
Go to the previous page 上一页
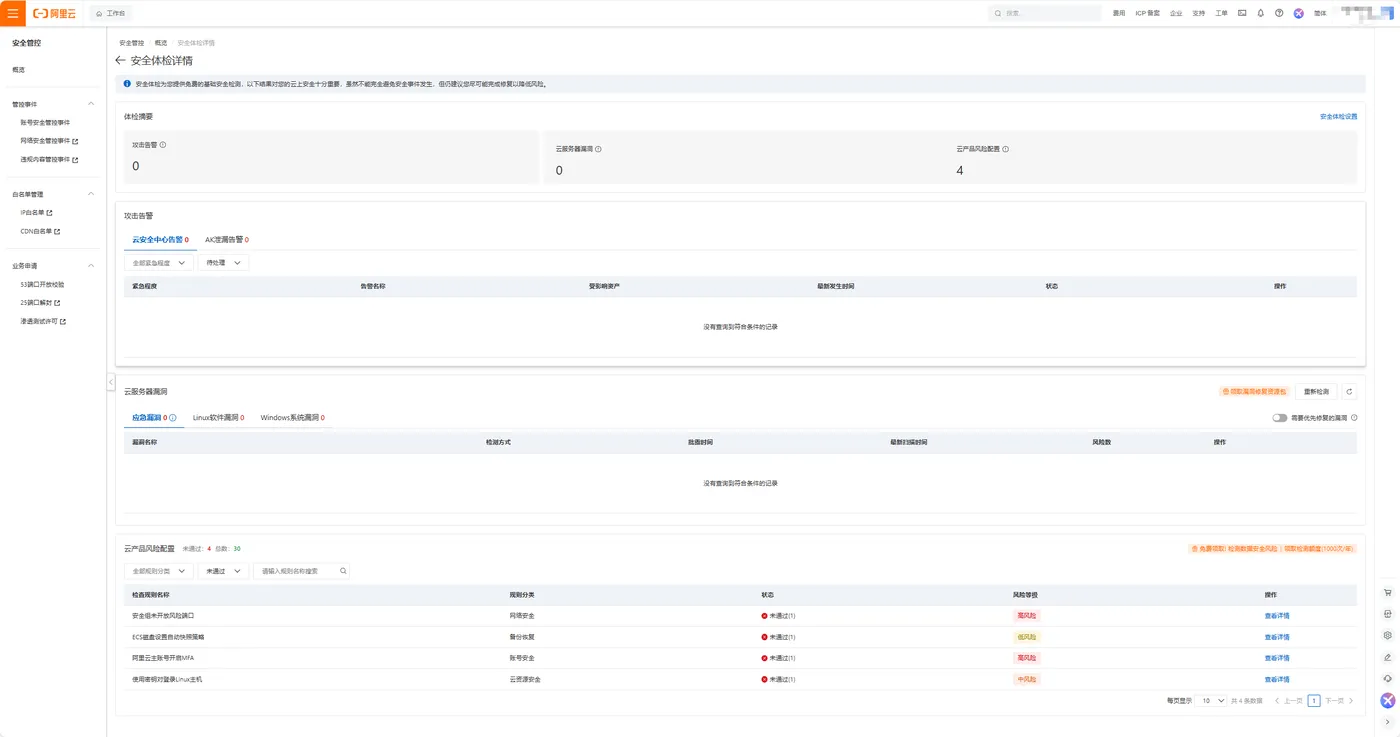coord(1289,701)
